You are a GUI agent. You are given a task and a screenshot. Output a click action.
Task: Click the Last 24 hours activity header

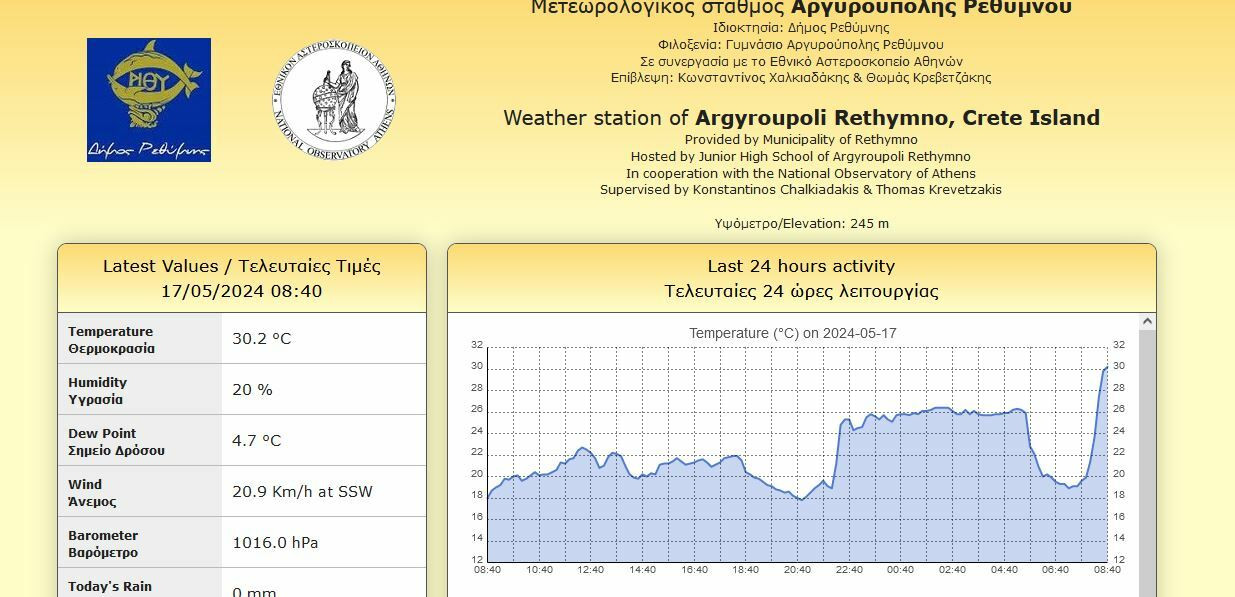coord(801,279)
